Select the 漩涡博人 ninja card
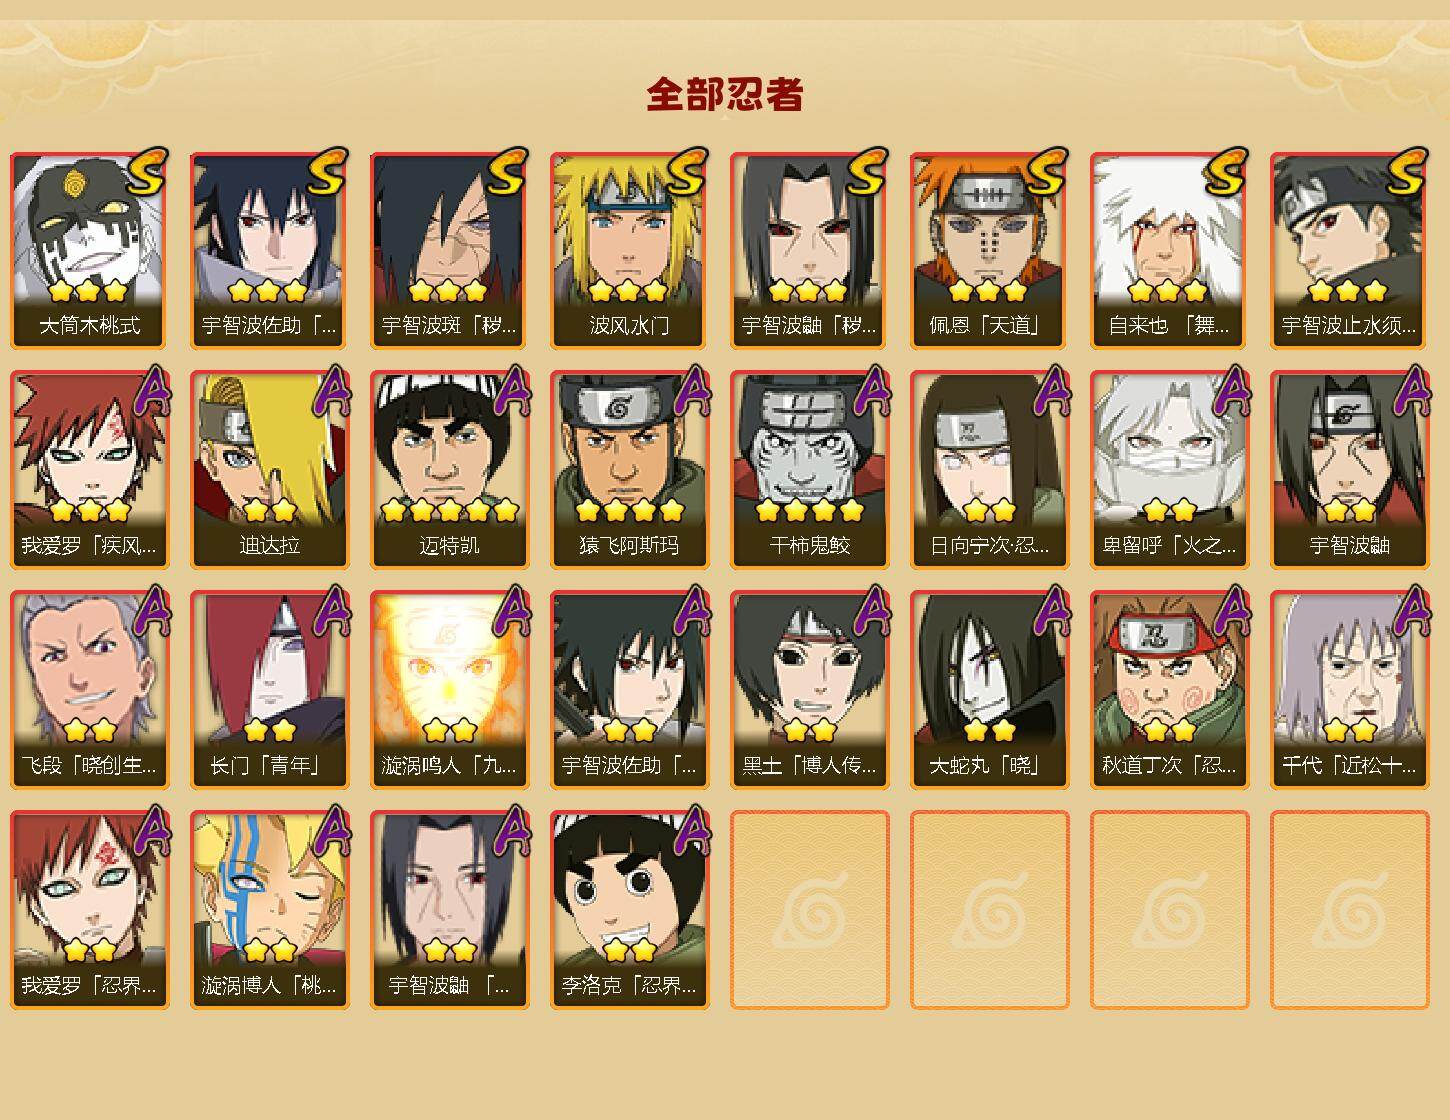Viewport: 1450px width, 1120px height. point(270,910)
